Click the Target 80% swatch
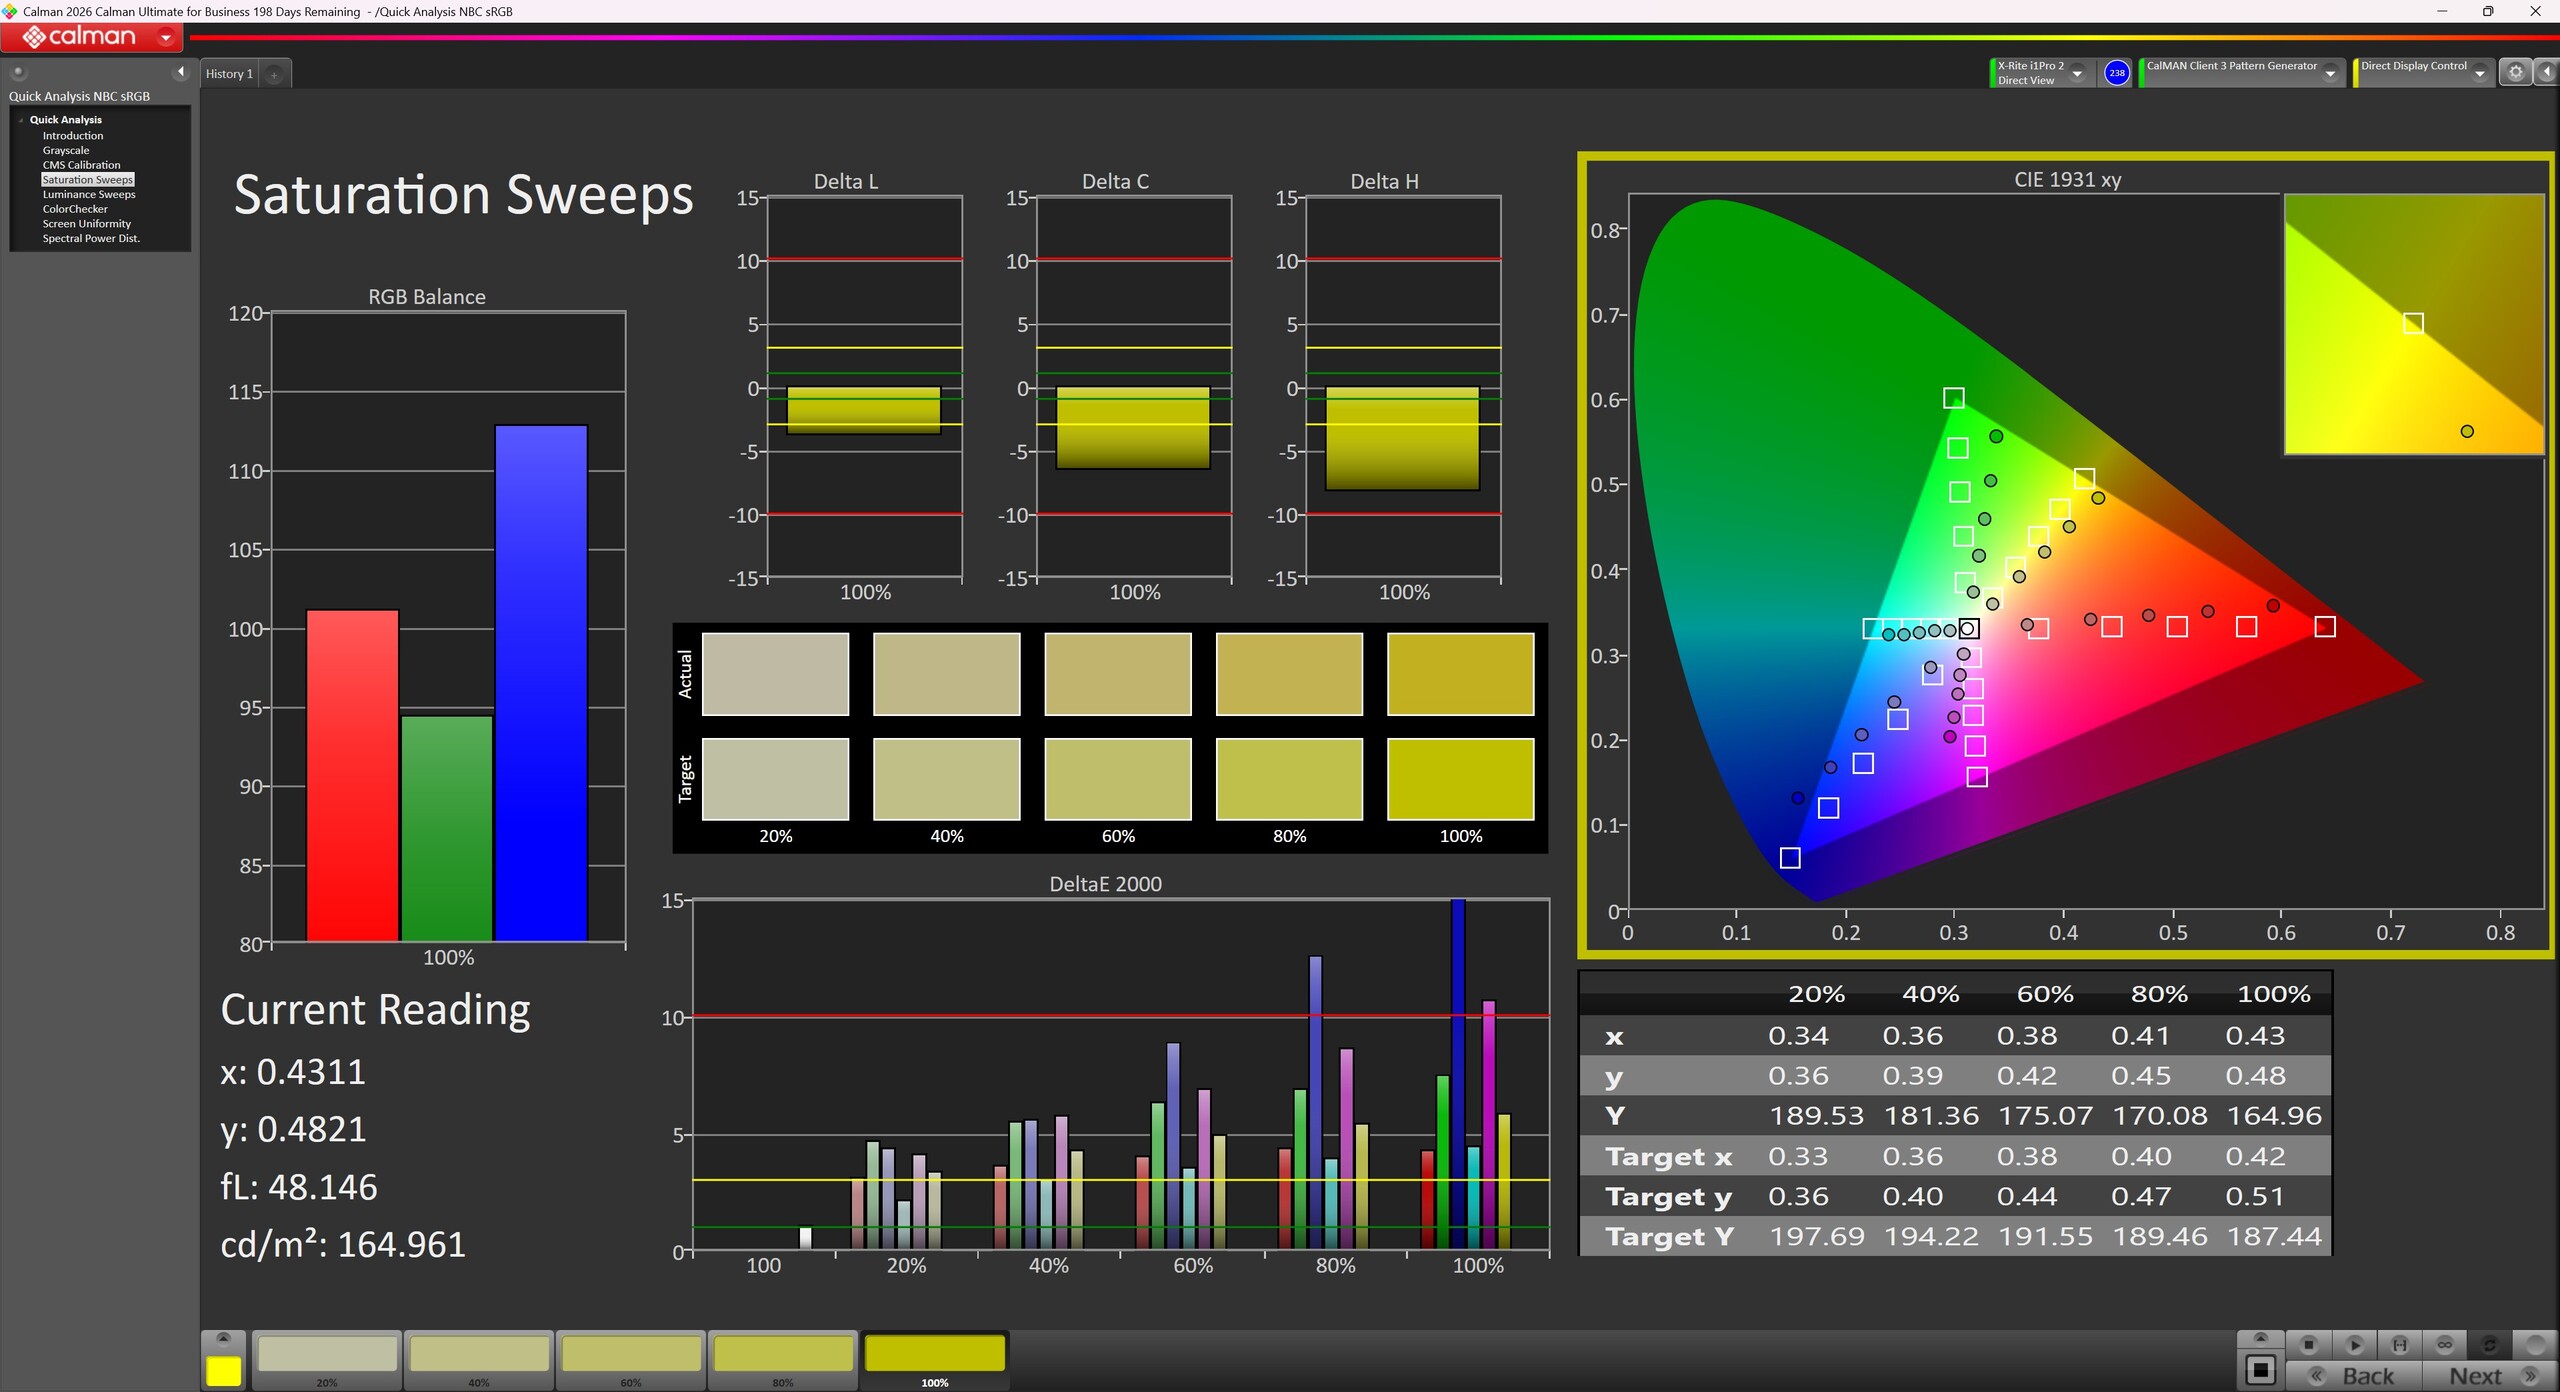Screen dimensions: 2560x1392 tap(1289, 779)
